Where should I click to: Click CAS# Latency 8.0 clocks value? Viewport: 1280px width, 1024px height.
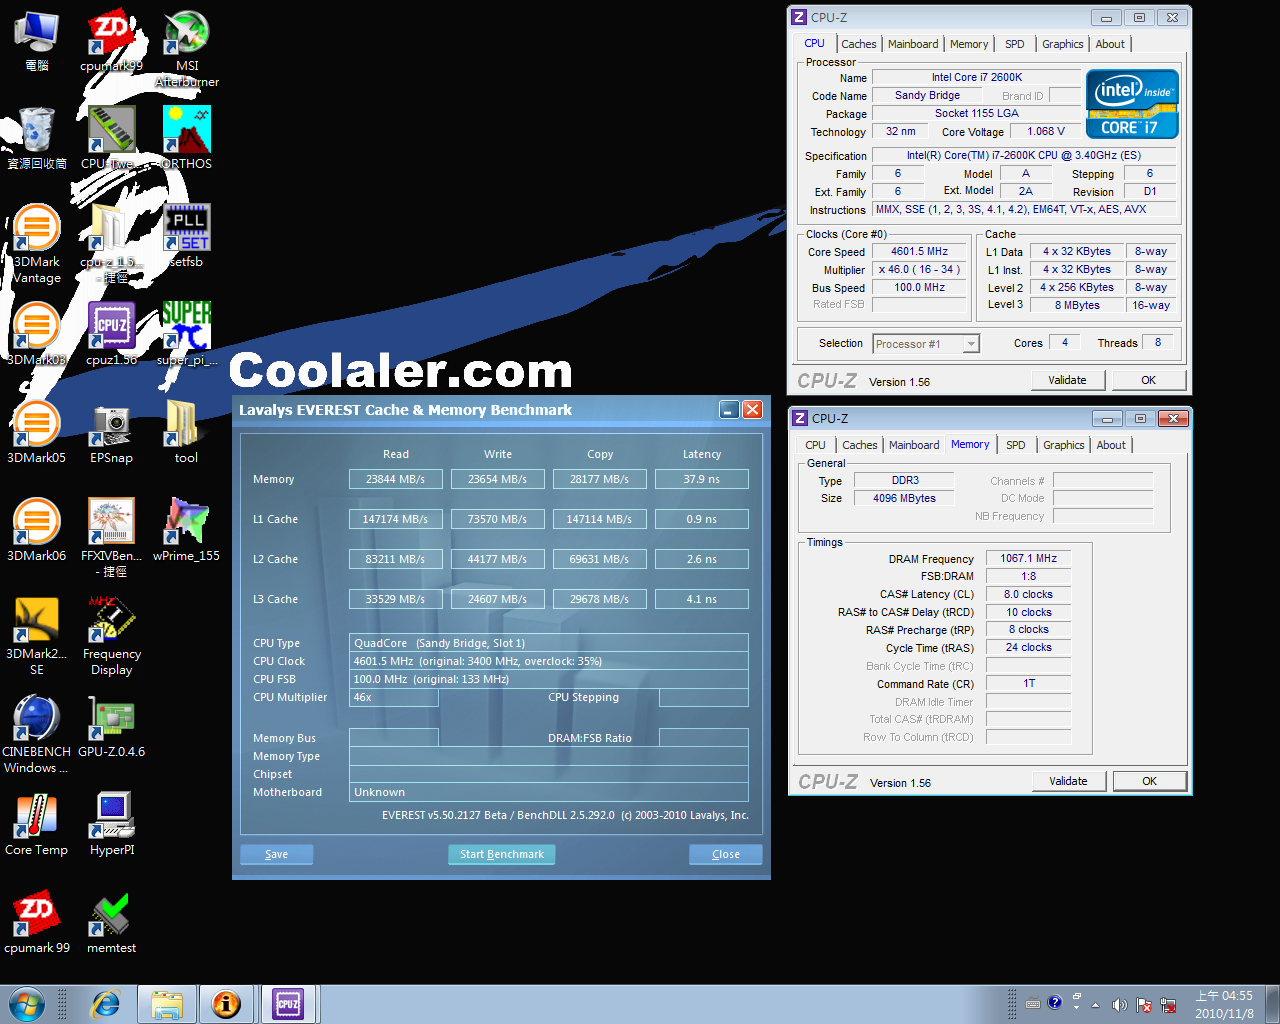[1028, 594]
